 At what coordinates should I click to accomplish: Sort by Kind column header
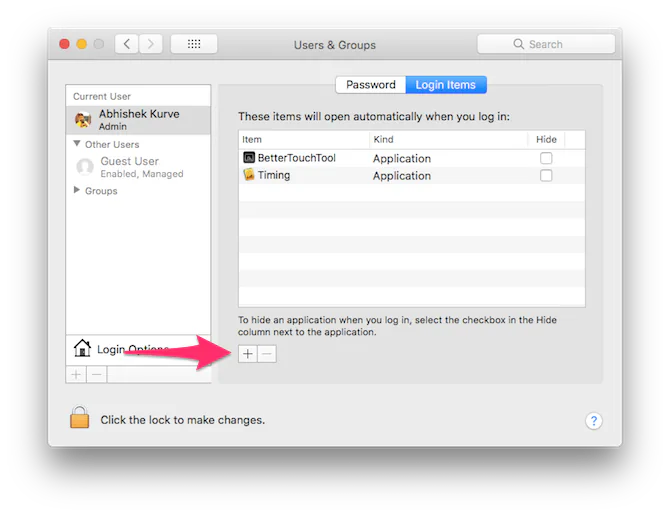[x=448, y=139]
